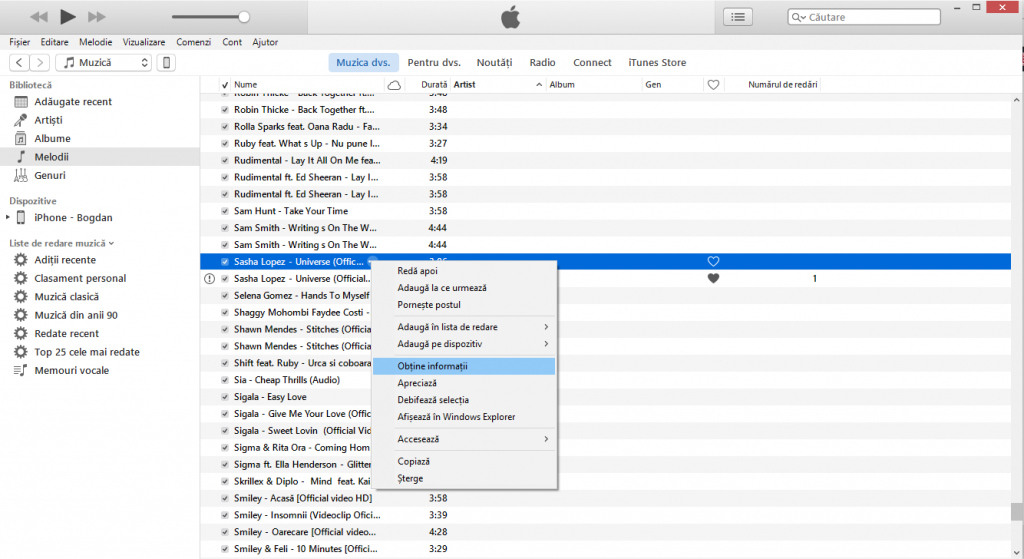Switch to the Noutăți tab
Image resolution: width=1024 pixels, height=559 pixels.
click(x=494, y=63)
